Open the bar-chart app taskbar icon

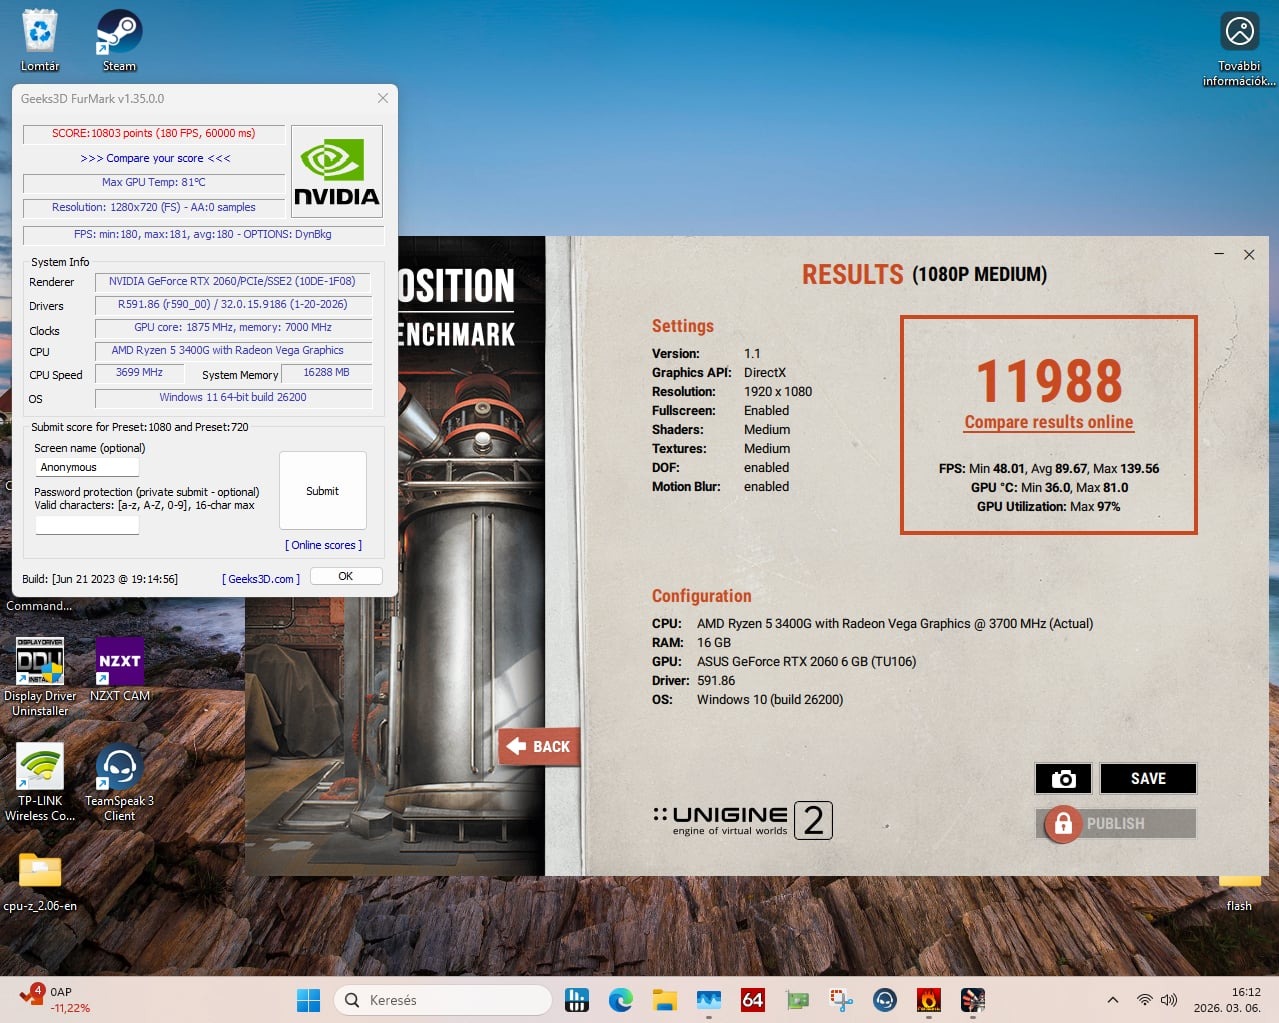pos(577,999)
